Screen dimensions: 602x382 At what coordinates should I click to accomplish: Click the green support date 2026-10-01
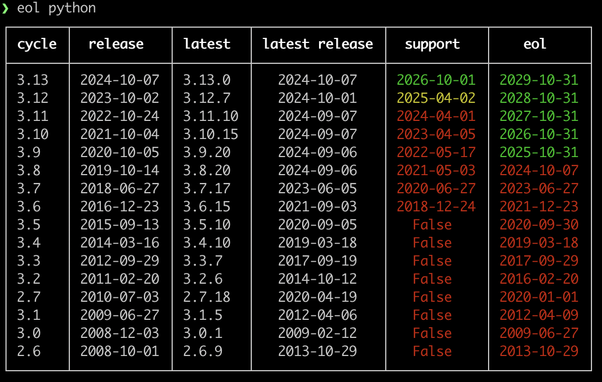click(436, 80)
